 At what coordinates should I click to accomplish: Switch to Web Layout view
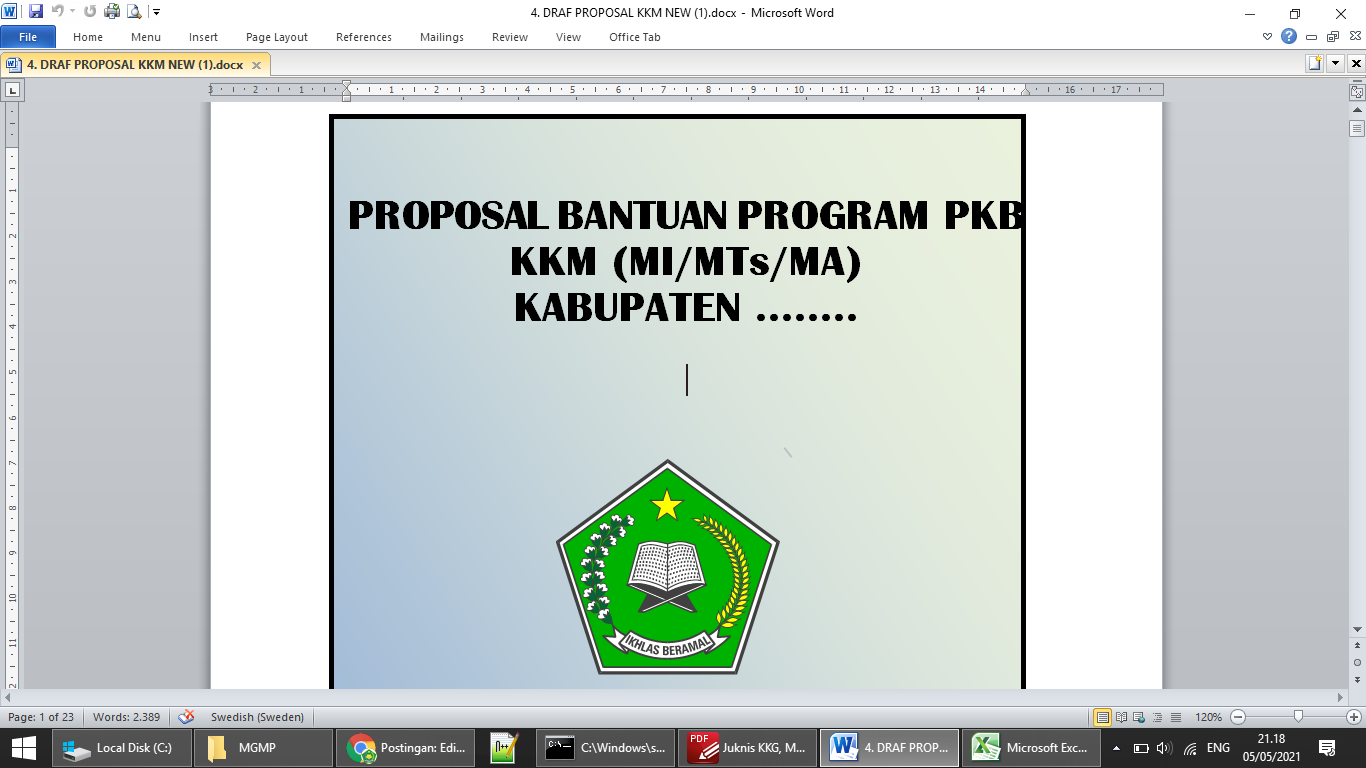tap(1140, 717)
